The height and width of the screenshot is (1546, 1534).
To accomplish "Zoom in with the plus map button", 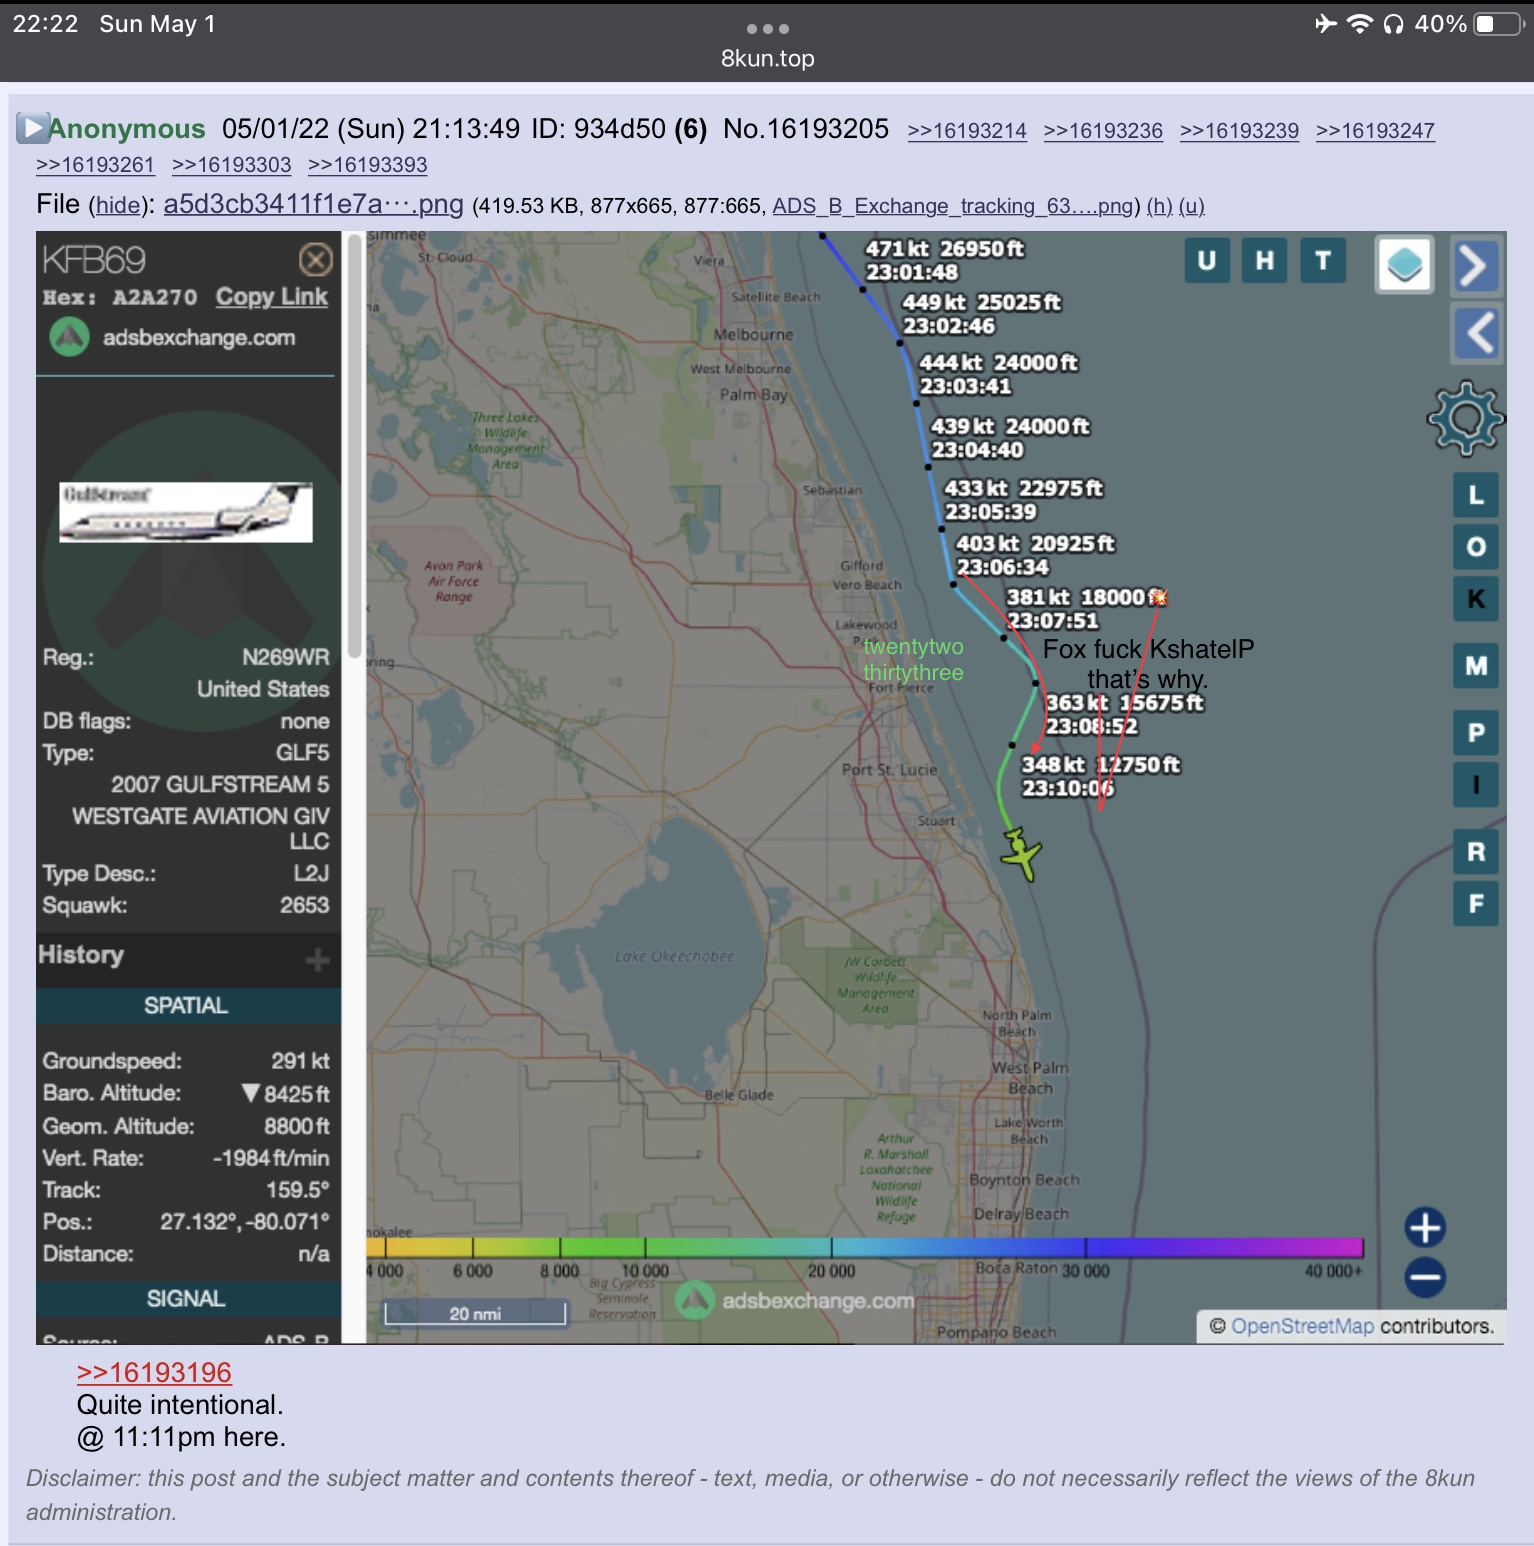I will coord(1425,1227).
